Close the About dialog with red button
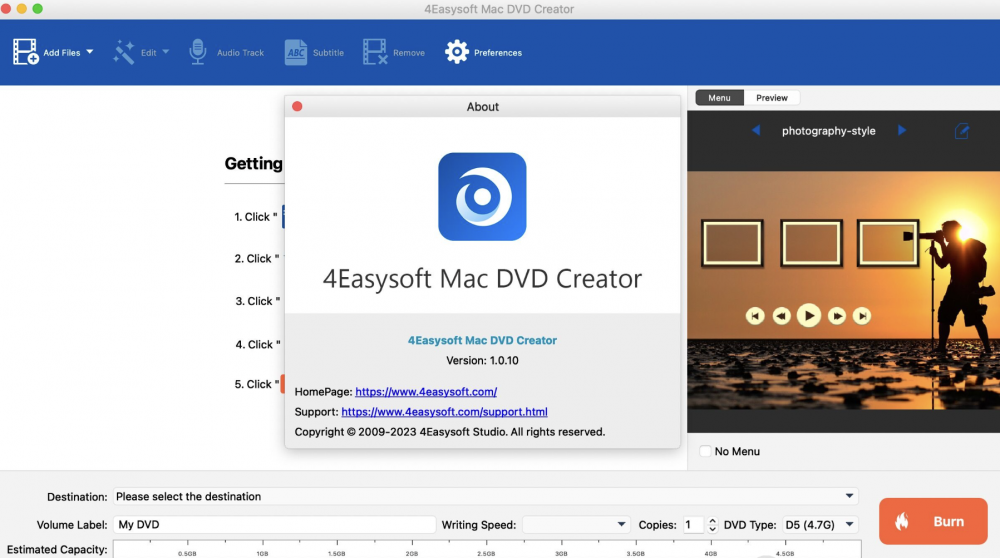 pyautogui.click(x=297, y=106)
